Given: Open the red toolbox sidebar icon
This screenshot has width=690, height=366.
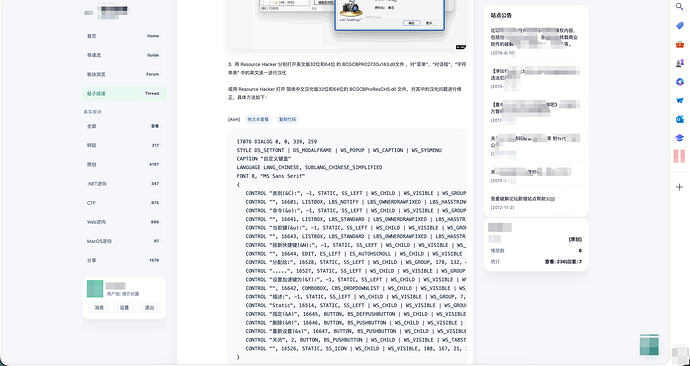Looking at the screenshot, I should pyautogui.click(x=679, y=44).
